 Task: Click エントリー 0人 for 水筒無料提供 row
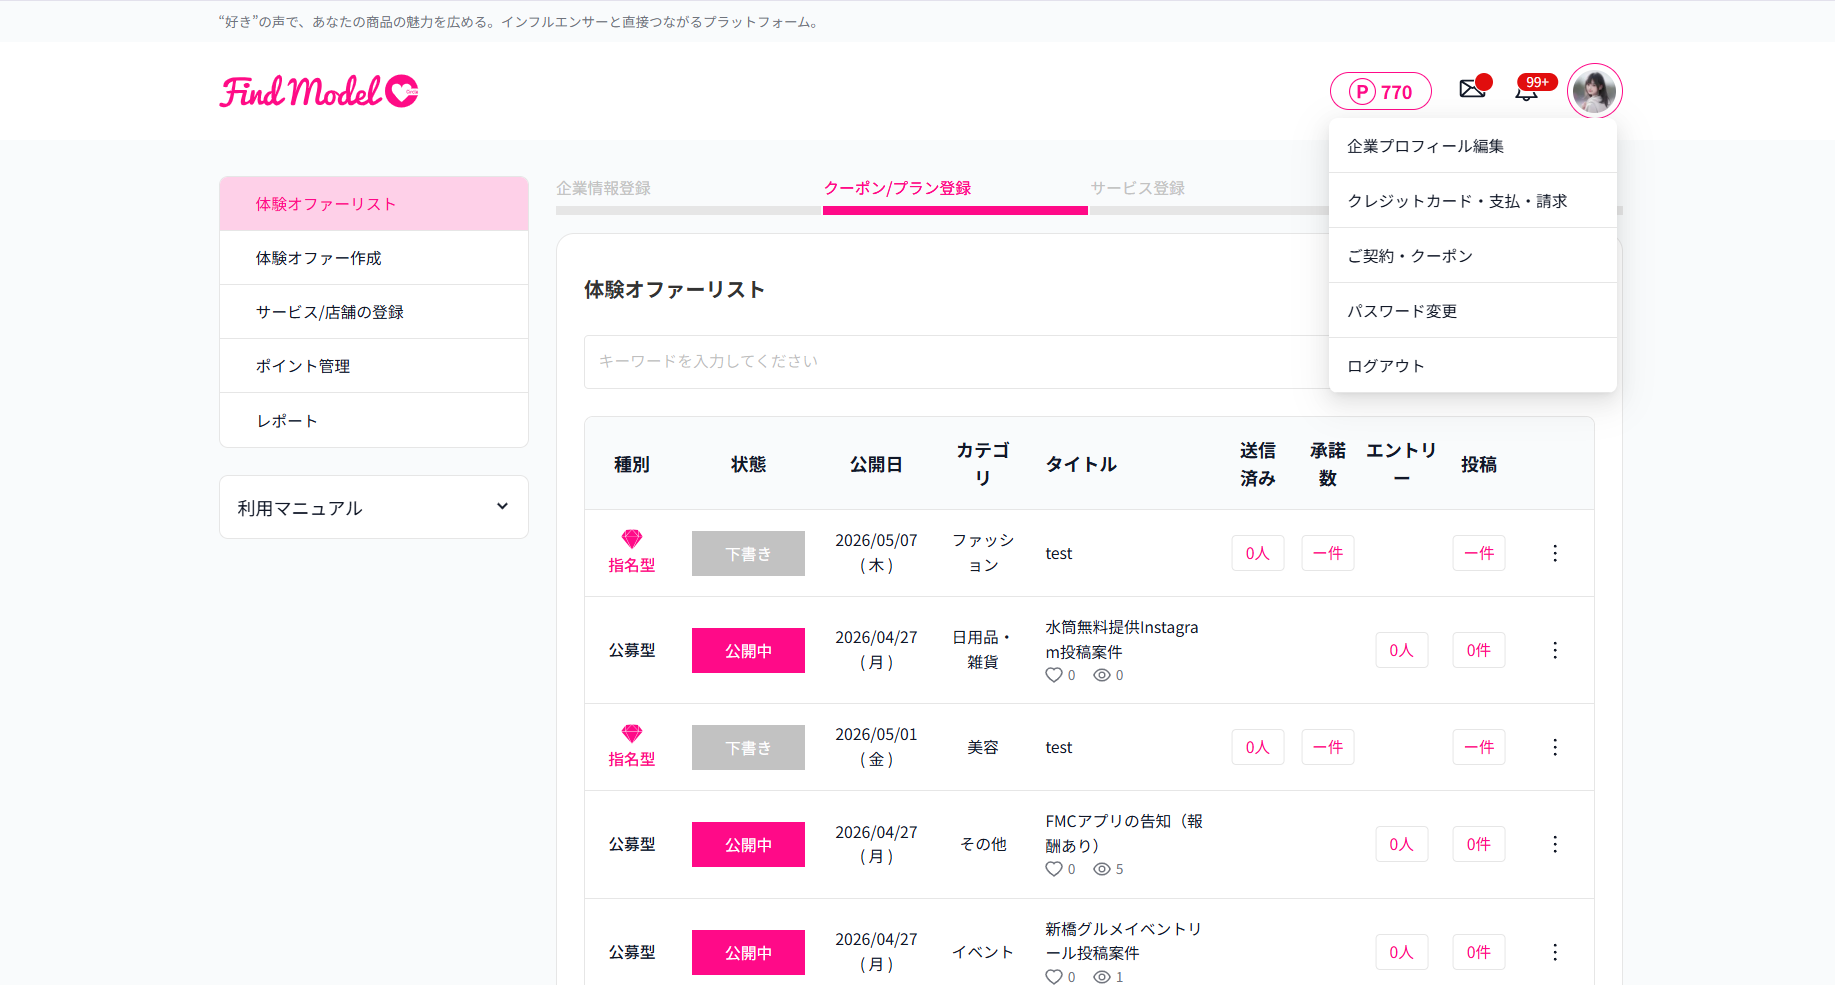1402,650
